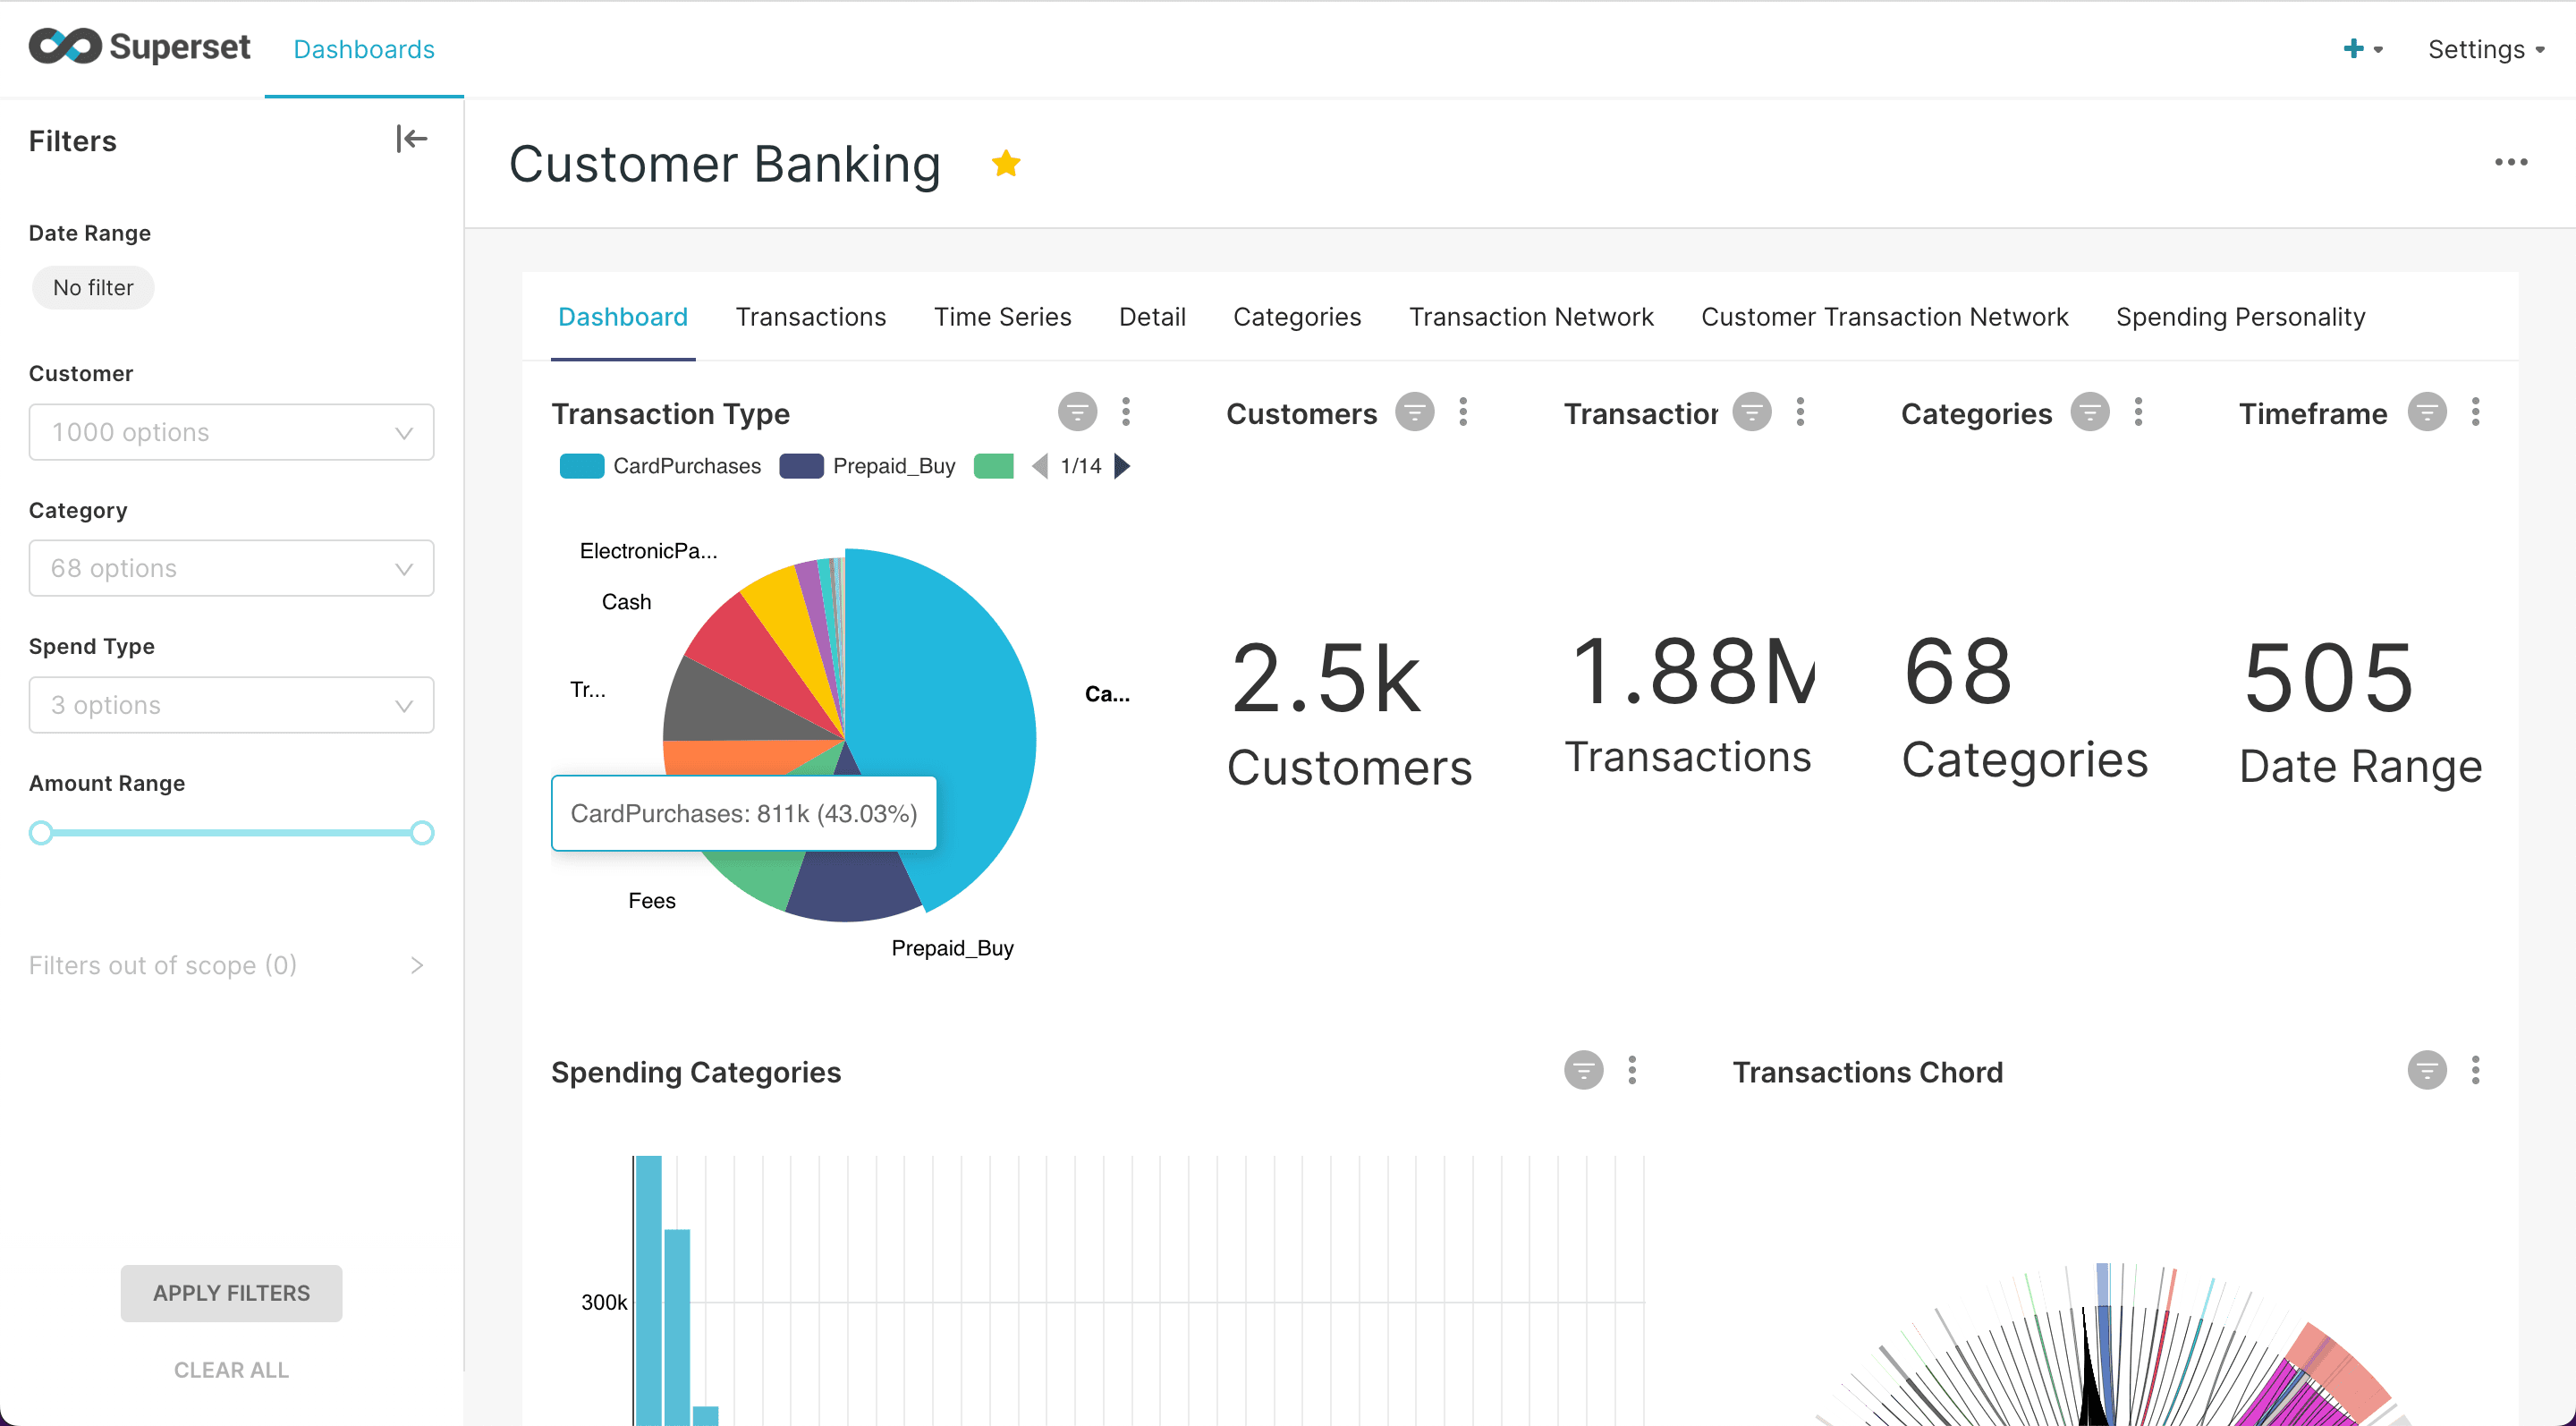Go to next legend page arrow

[1122, 466]
